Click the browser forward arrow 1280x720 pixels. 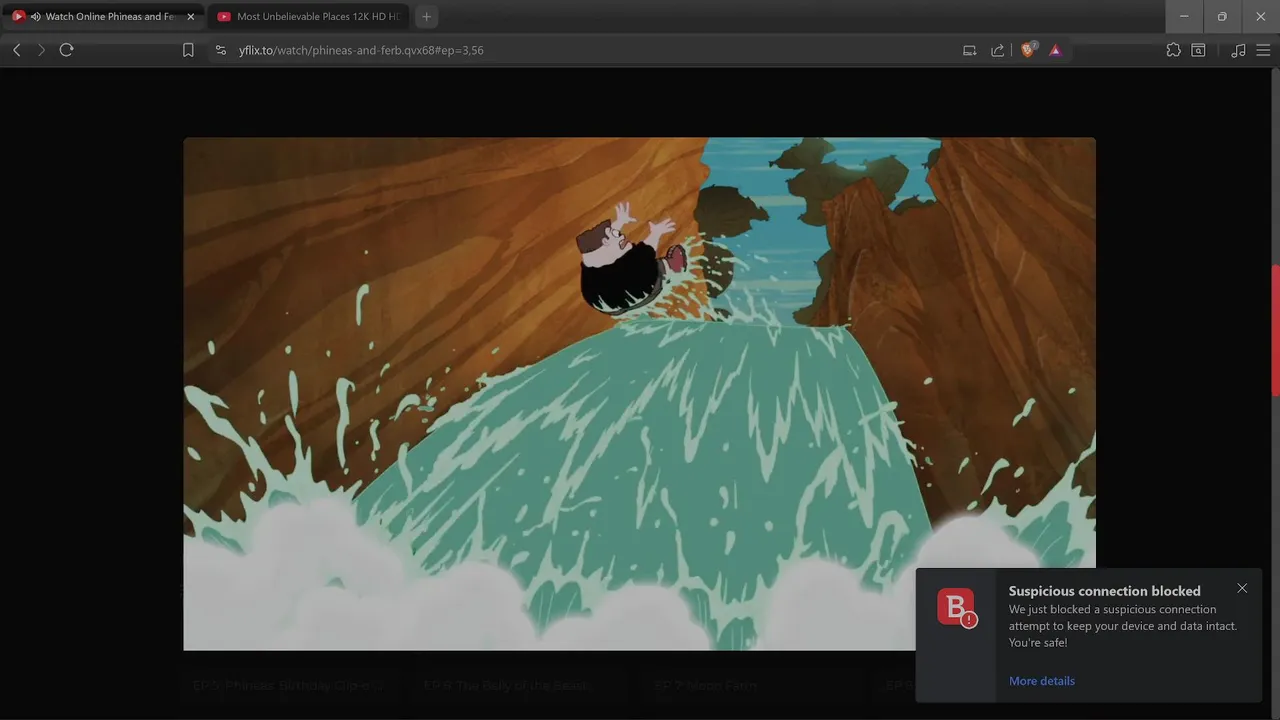[x=41, y=50]
